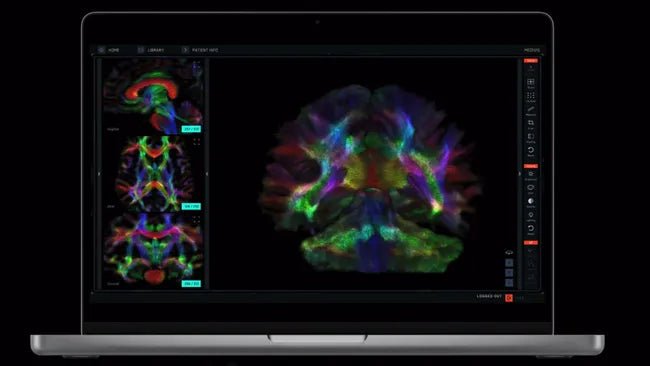Select the coronal brain slice thumbnail
Screen dimensions: 650x366
[153, 250]
